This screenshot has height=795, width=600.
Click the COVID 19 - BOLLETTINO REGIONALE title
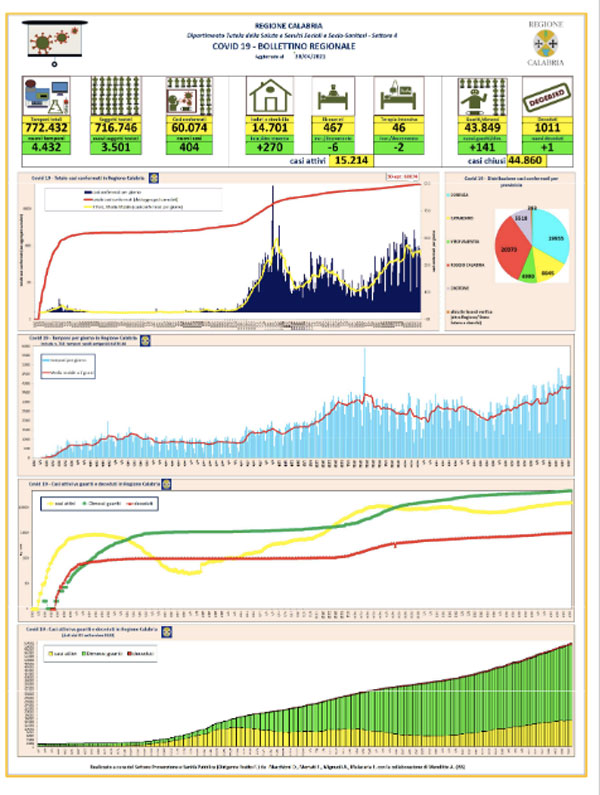(x=284, y=46)
